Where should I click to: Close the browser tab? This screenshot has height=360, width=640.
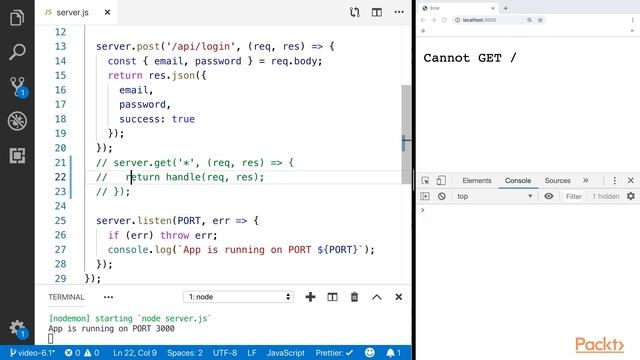pyautogui.click(x=493, y=8)
